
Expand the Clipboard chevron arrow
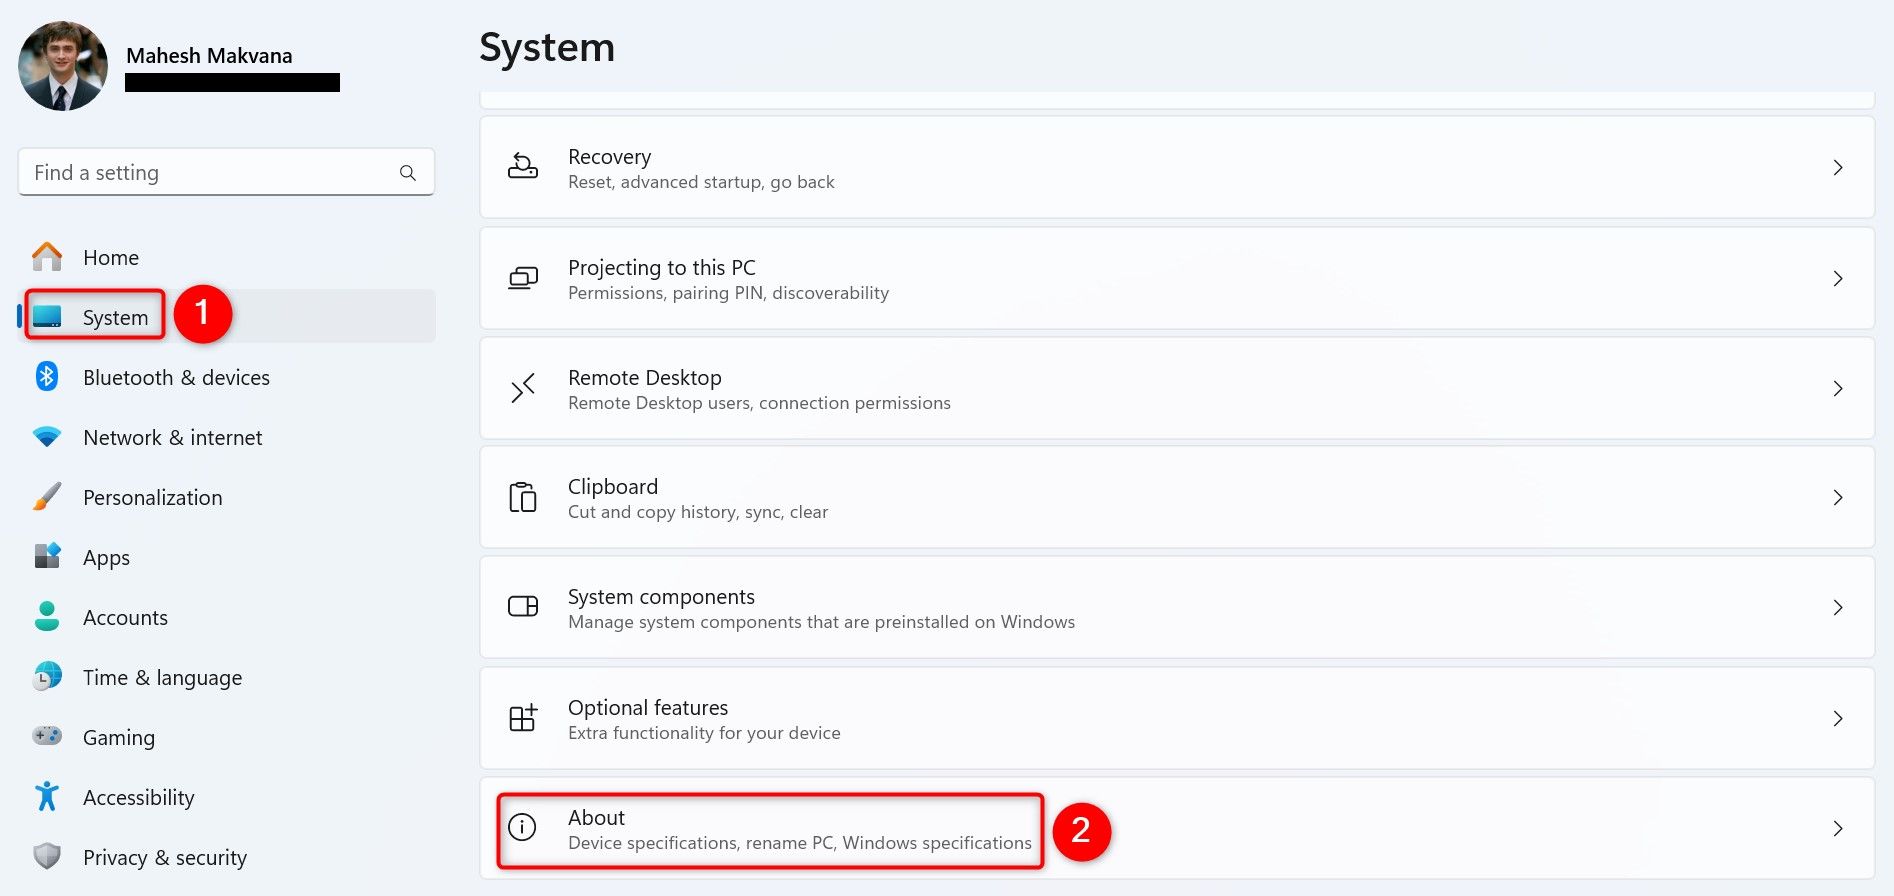click(1837, 497)
